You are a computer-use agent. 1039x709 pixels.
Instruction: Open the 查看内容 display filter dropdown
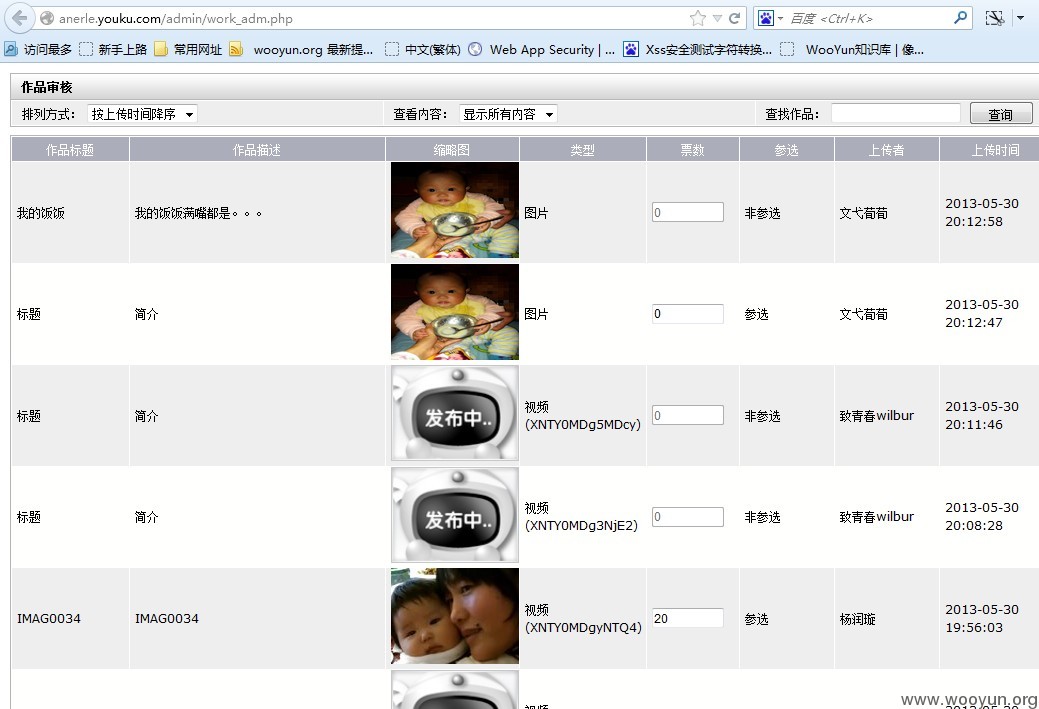[x=508, y=114]
